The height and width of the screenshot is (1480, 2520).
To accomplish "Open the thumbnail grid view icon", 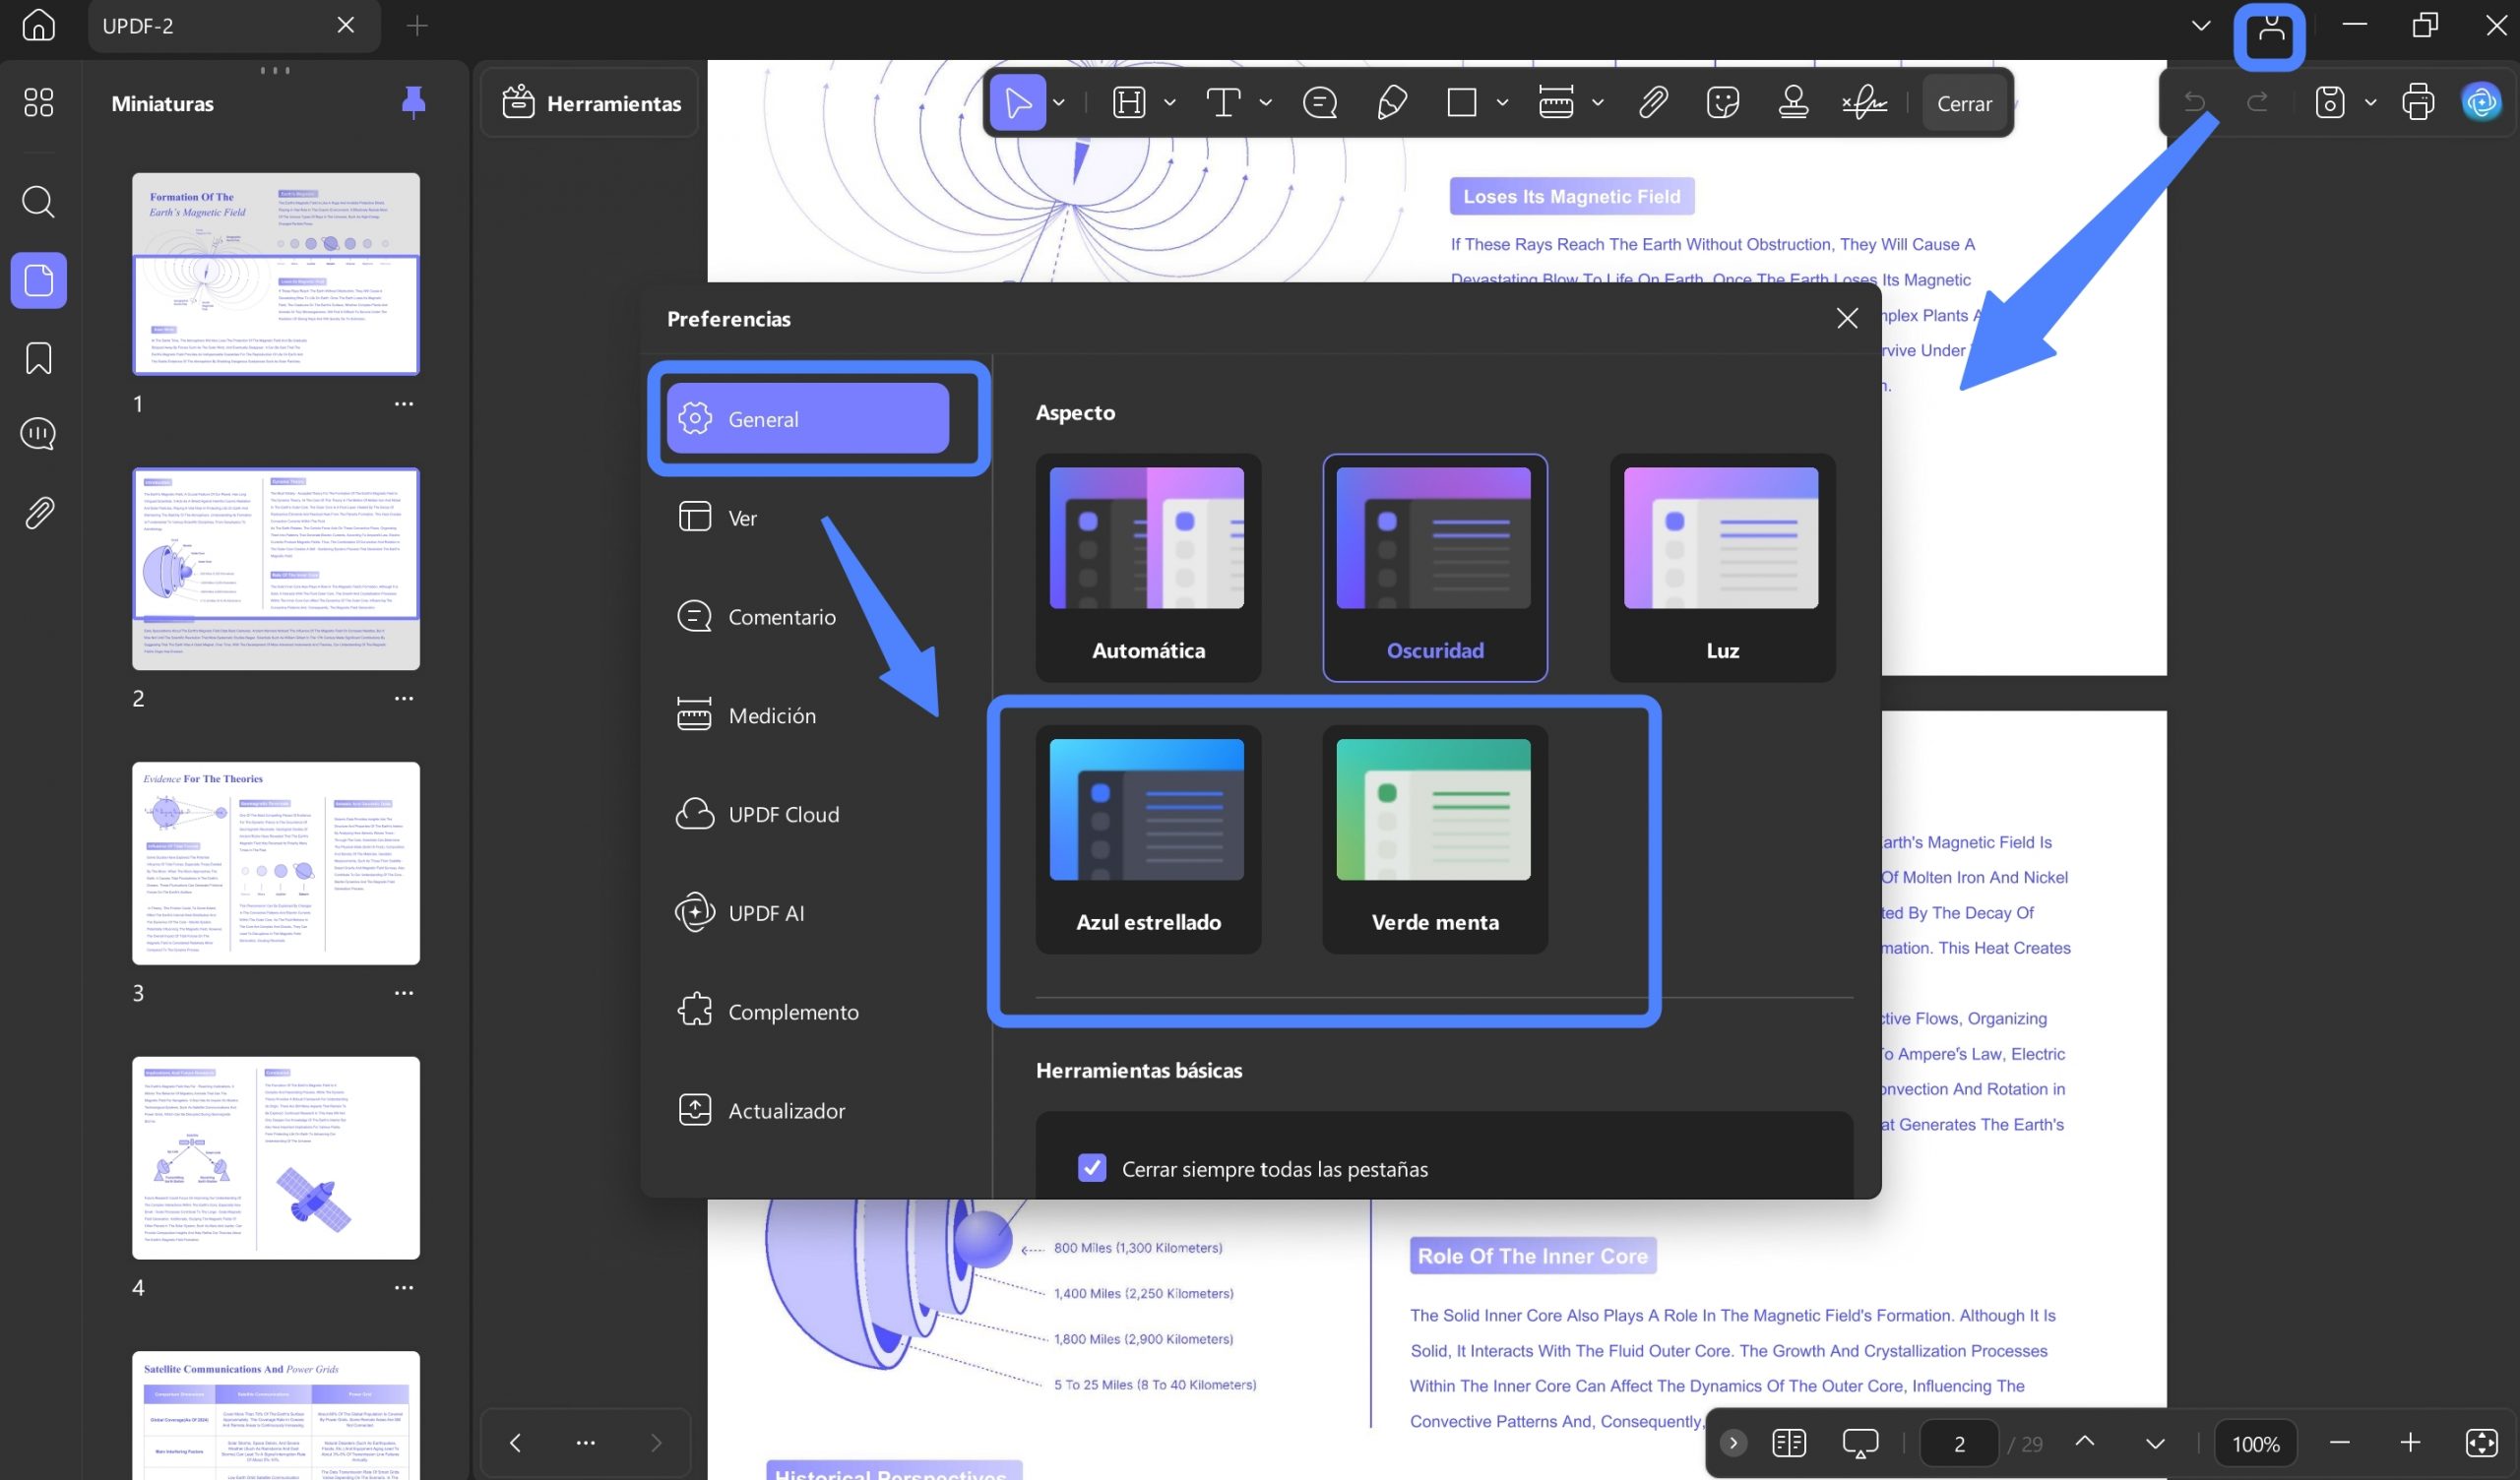I will tap(38, 102).
